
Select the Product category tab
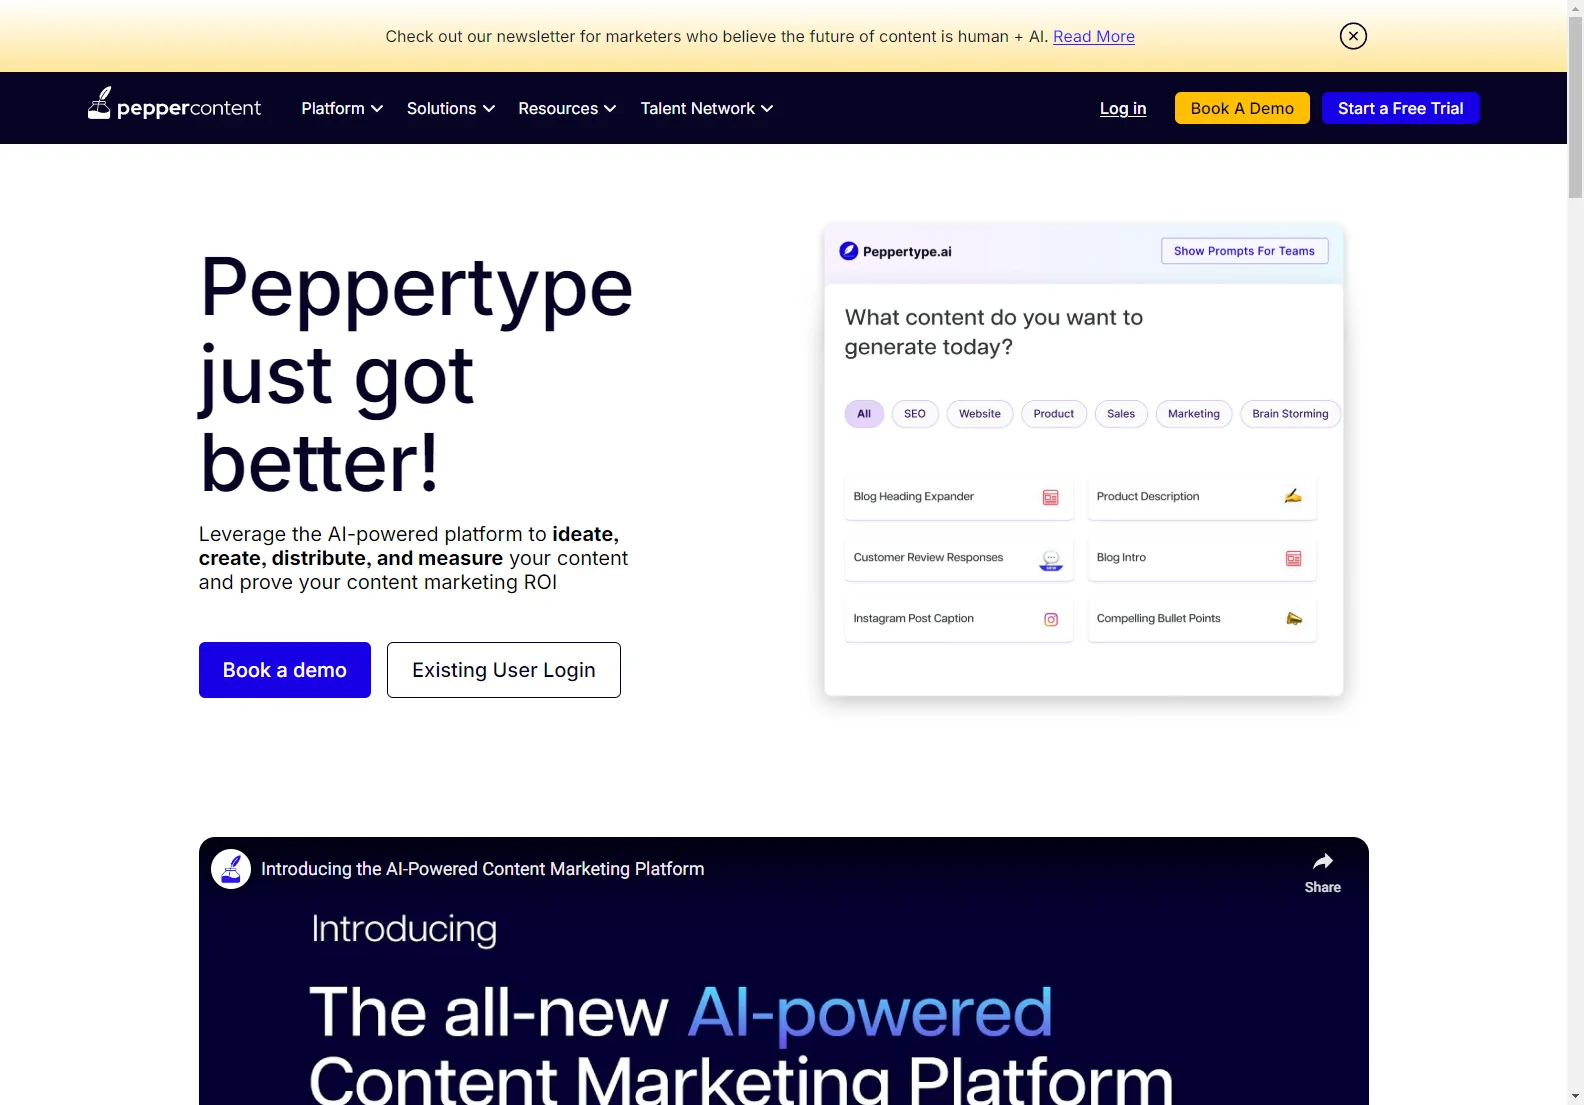1054,414
